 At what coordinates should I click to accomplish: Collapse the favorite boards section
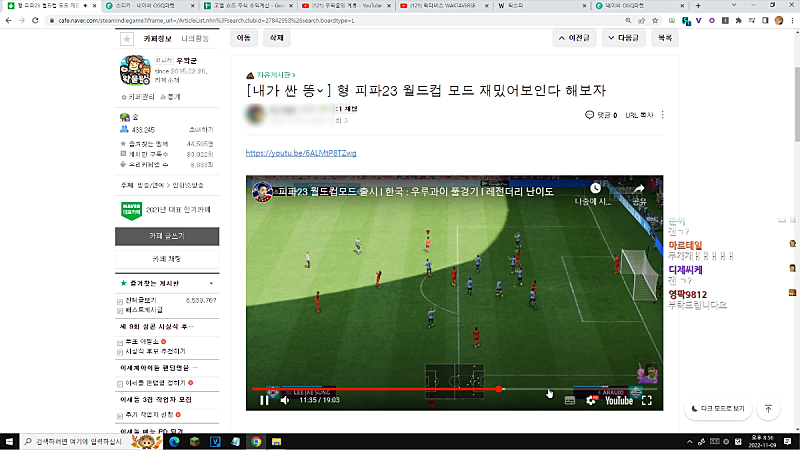211,283
